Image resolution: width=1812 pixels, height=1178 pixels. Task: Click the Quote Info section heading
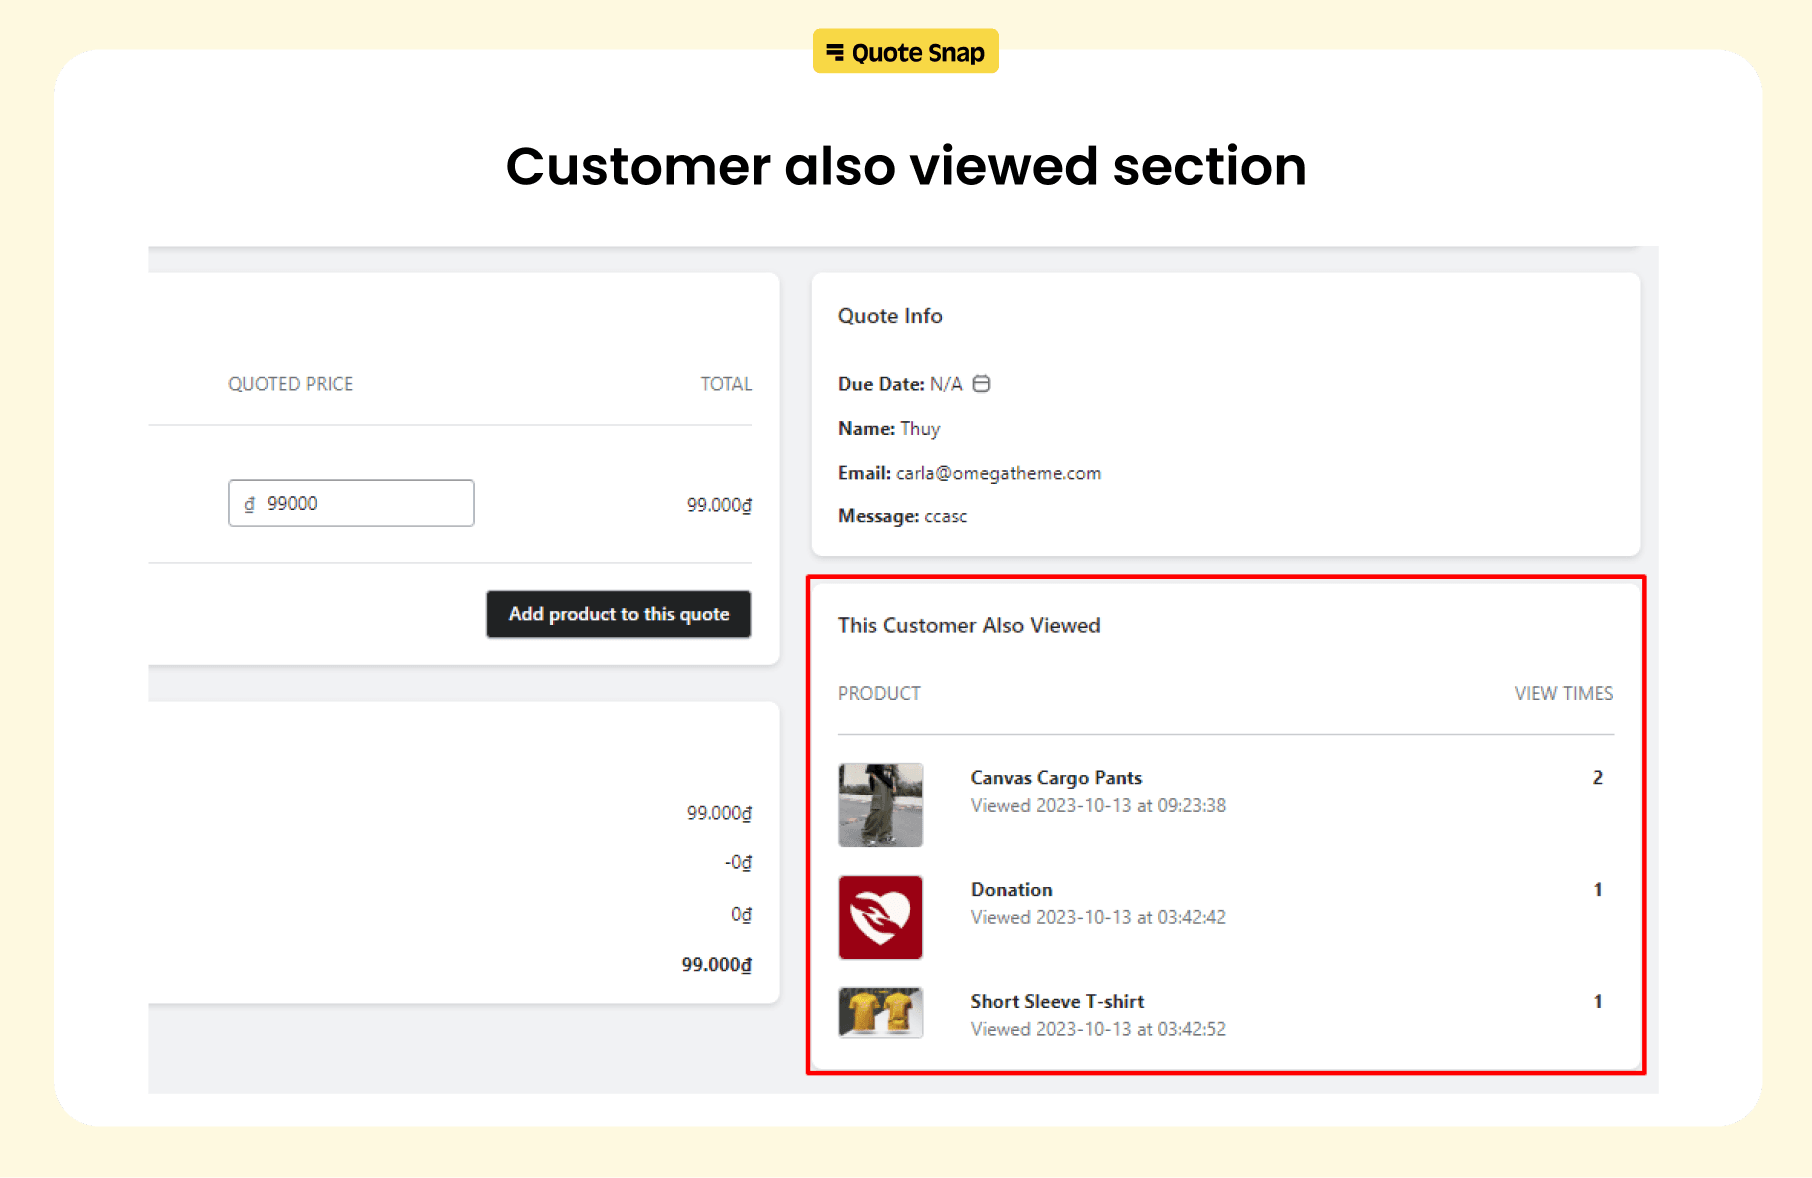(x=889, y=315)
